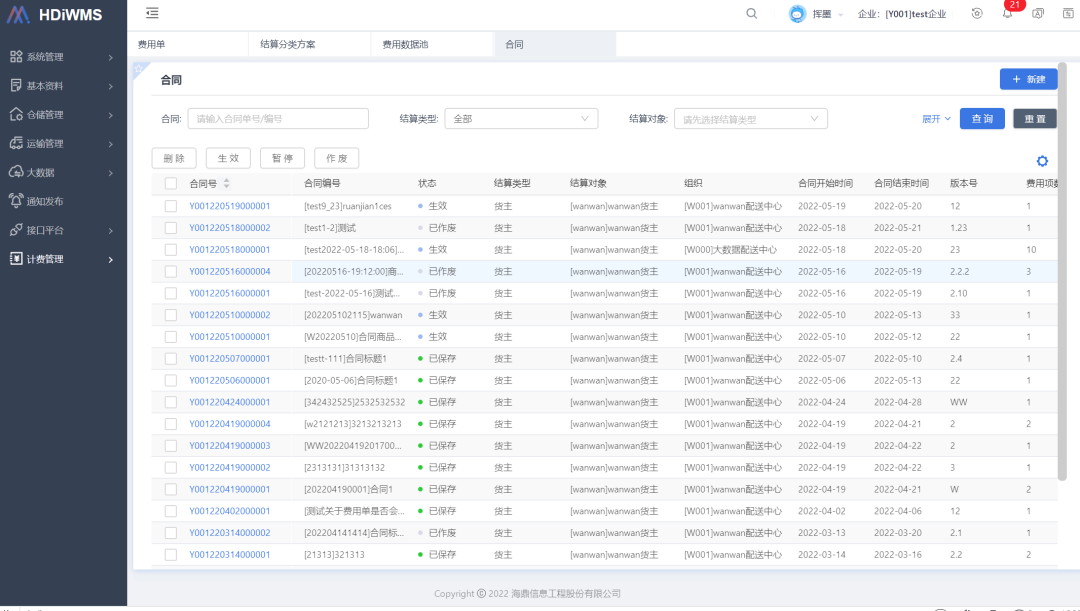Image resolution: width=1080 pixels, height=611 pixels.
Task: Expand more filters with 展开
Action: click(936, 119)
